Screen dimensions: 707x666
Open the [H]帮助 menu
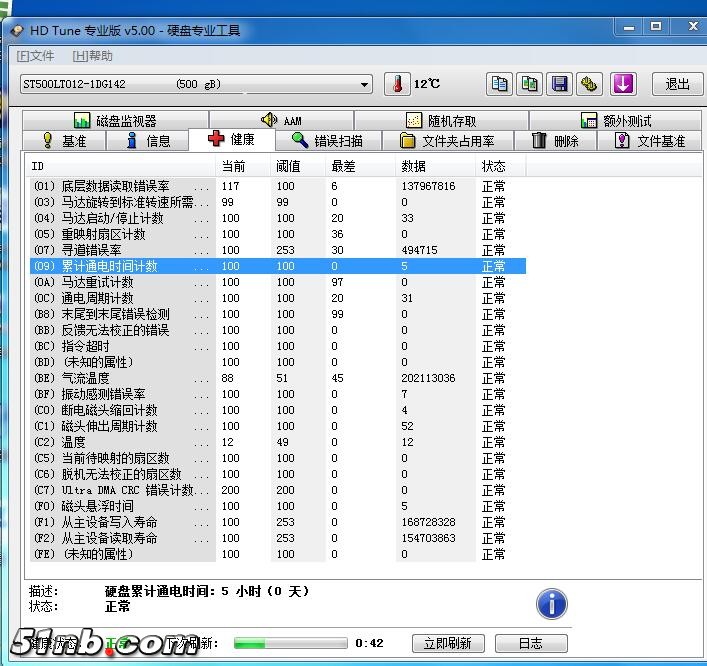pos(92,56)
